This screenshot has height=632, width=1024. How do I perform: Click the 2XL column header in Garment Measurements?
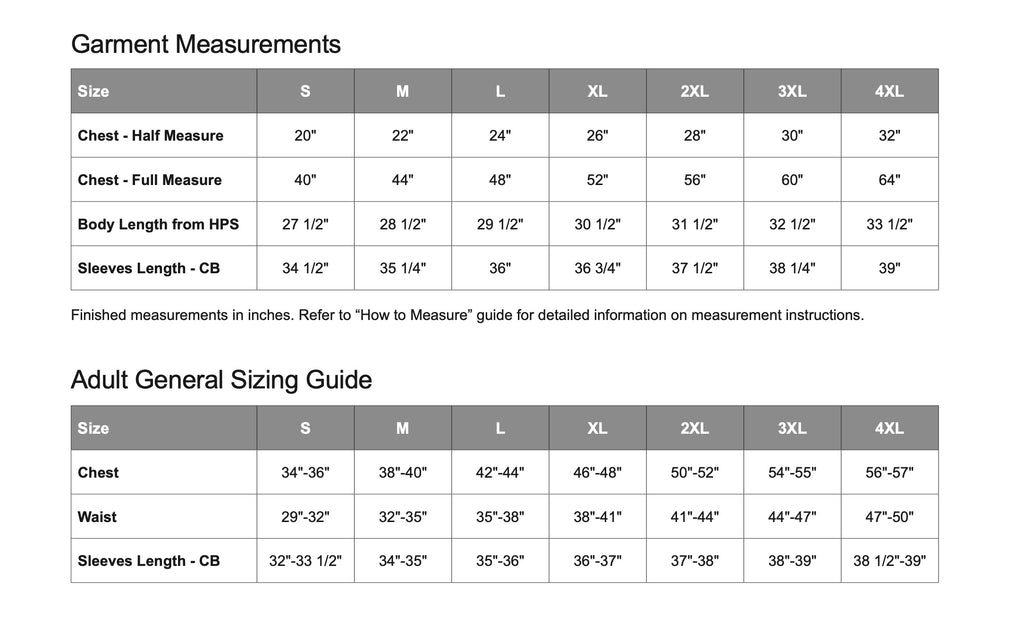694,91
